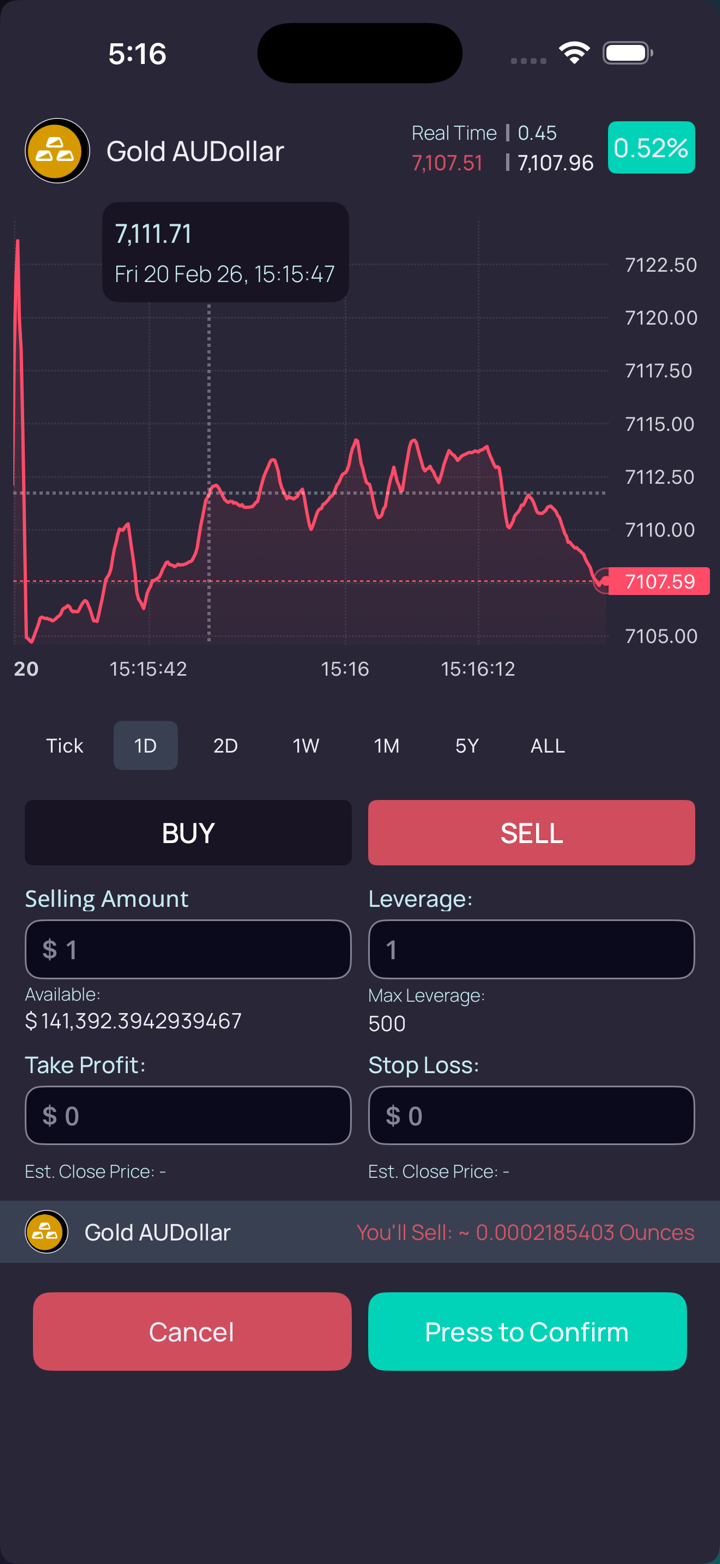Screen dimensions: 720x1564
Task: Display the ALL time range
Action: pyautogui.click(x=548, y=746)
